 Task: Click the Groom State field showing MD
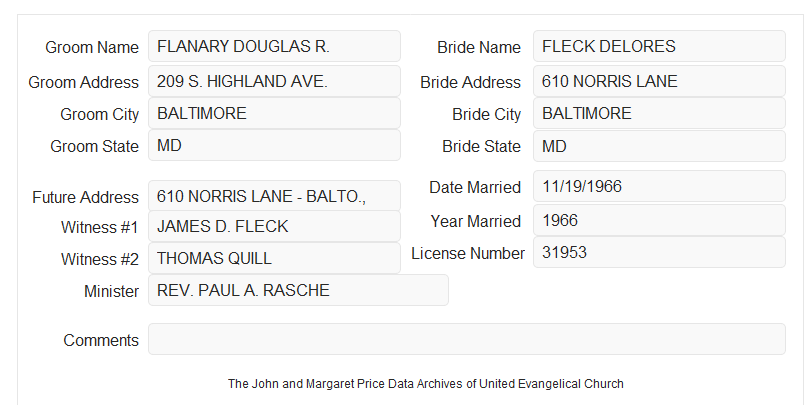point(274,145)
